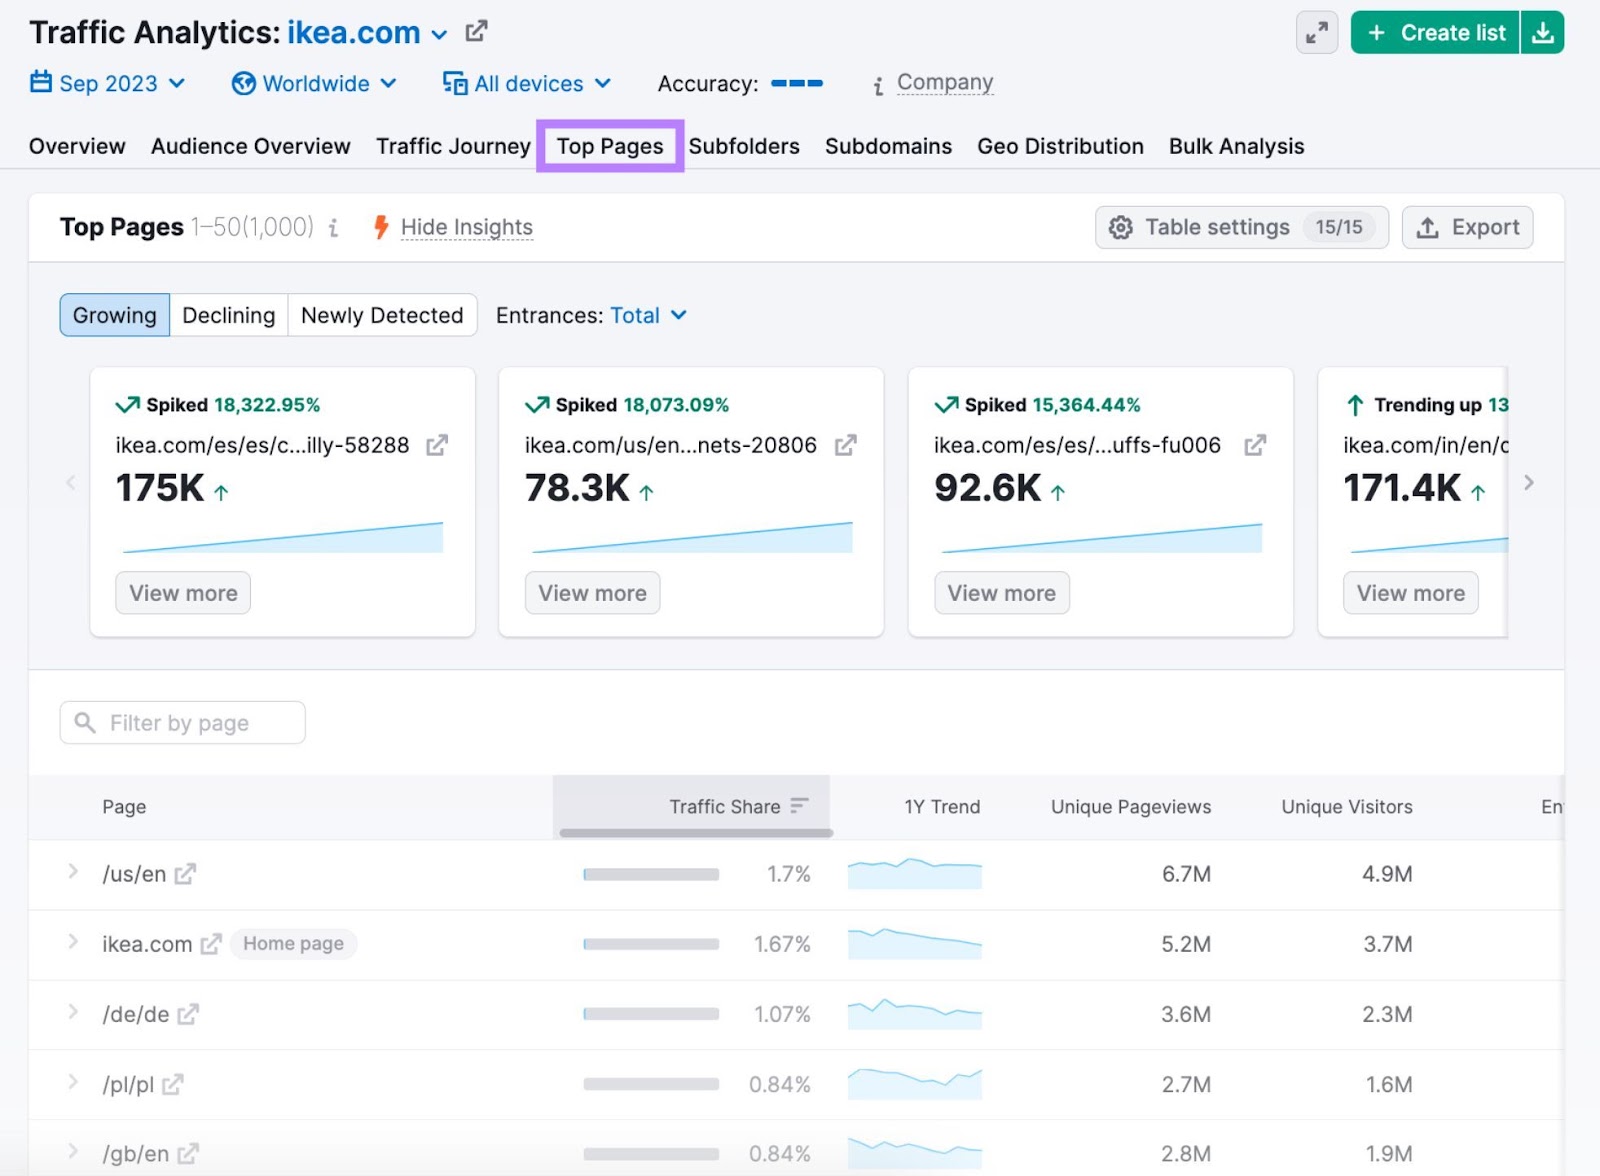The height and width of the screenshot is (1176, 1600).
Task: Open the Geo Distribution tab
Action: click(x=1060, y=146)
